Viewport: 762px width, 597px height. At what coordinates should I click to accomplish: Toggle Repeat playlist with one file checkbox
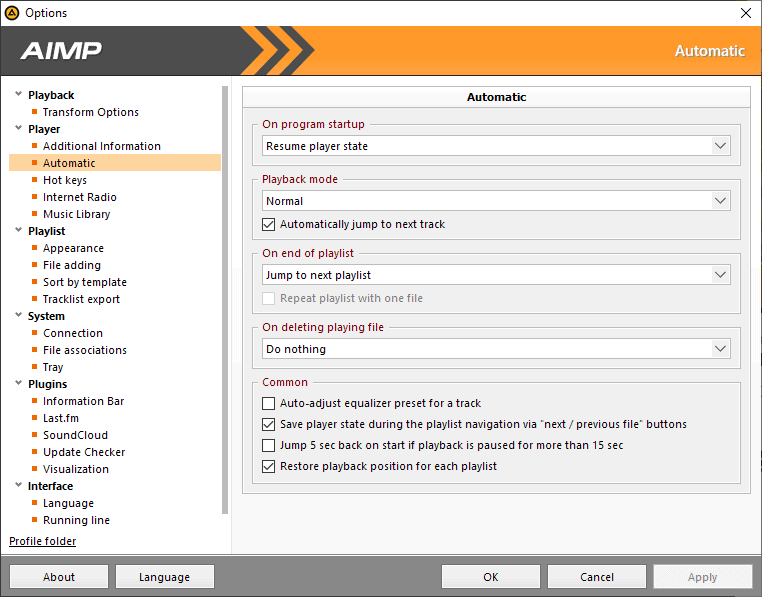tap(268, 298)
